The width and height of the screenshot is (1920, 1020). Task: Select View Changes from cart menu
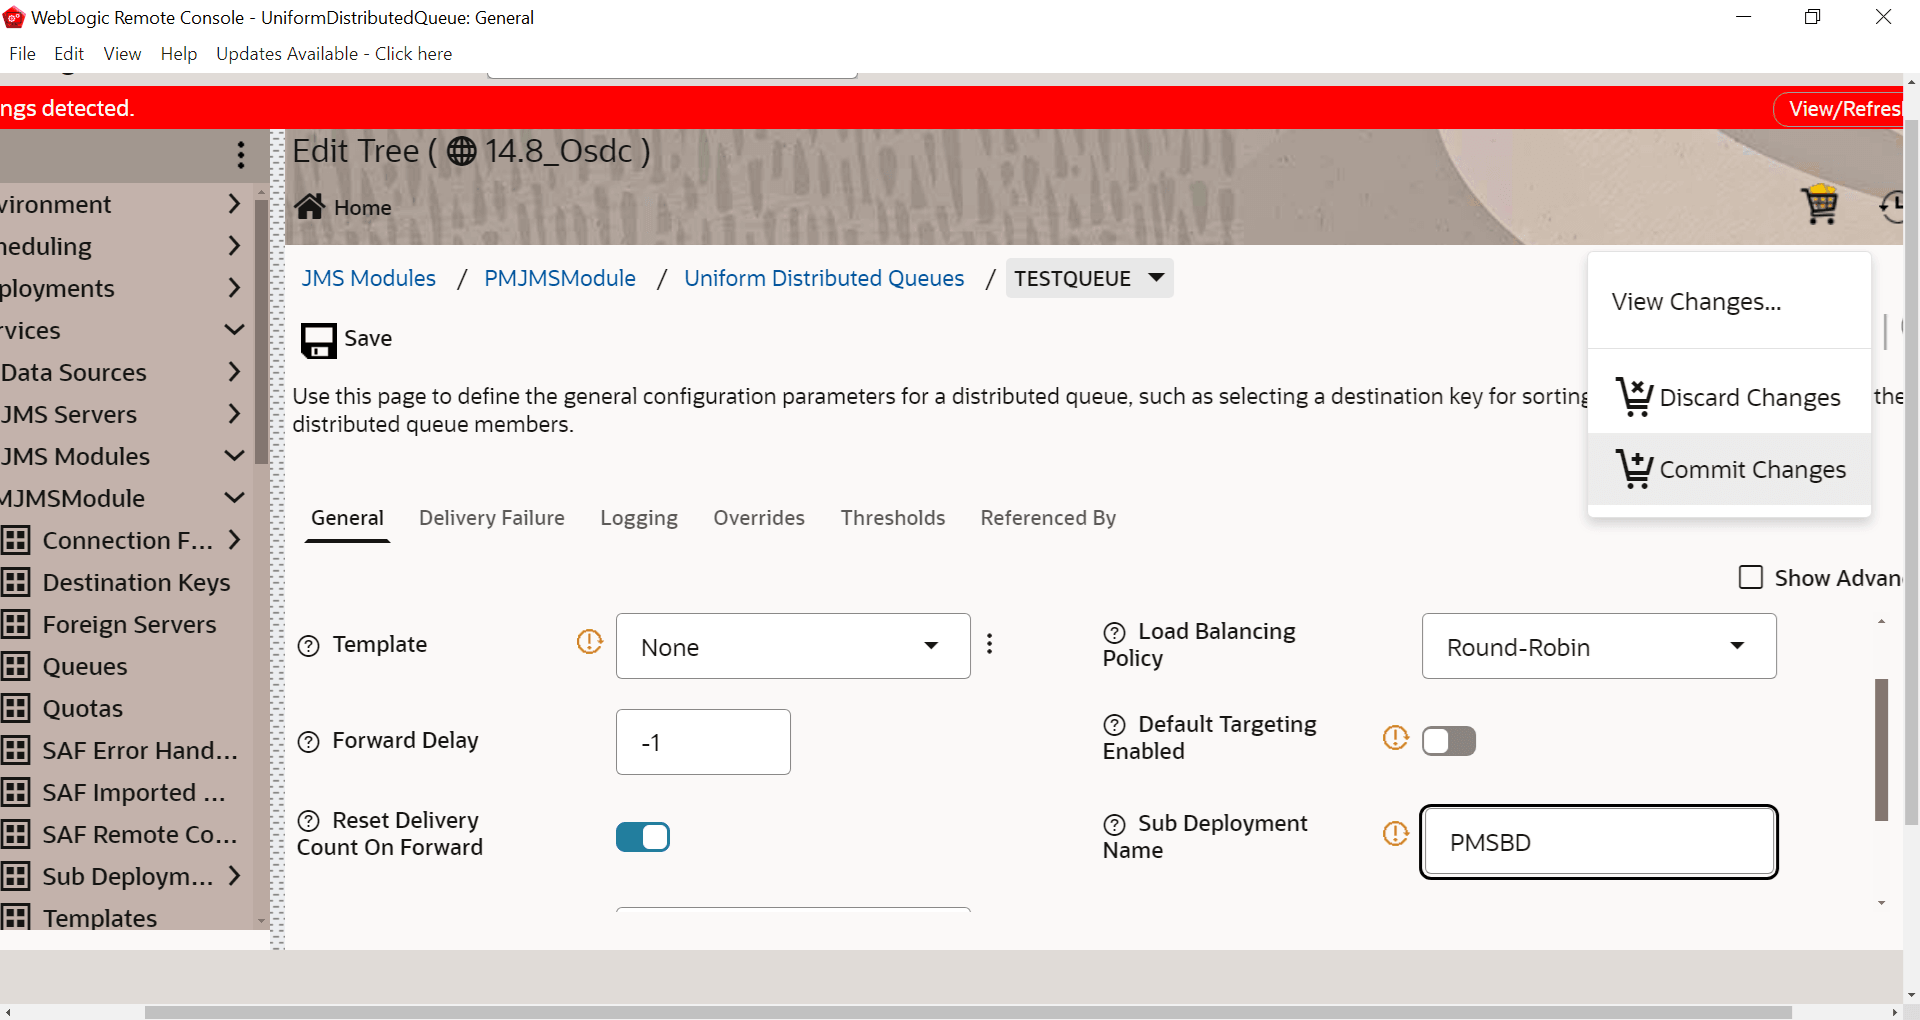[1729, 302]
